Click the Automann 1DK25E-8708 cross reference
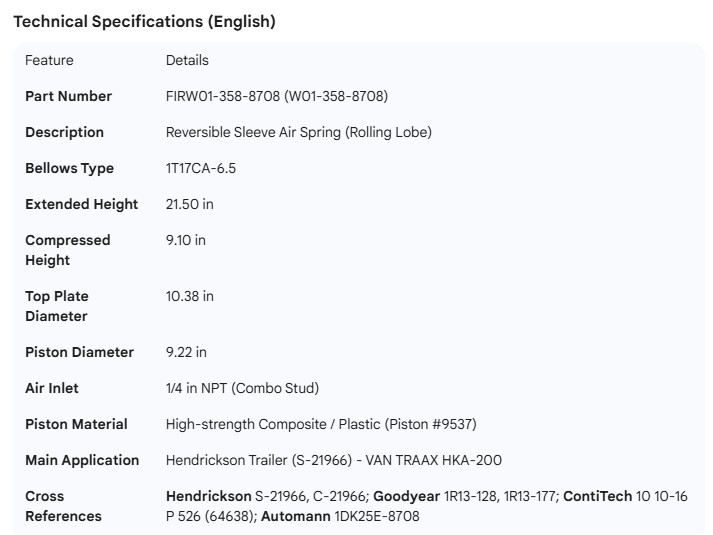713x535 pixels. click(x=340, y=516)
